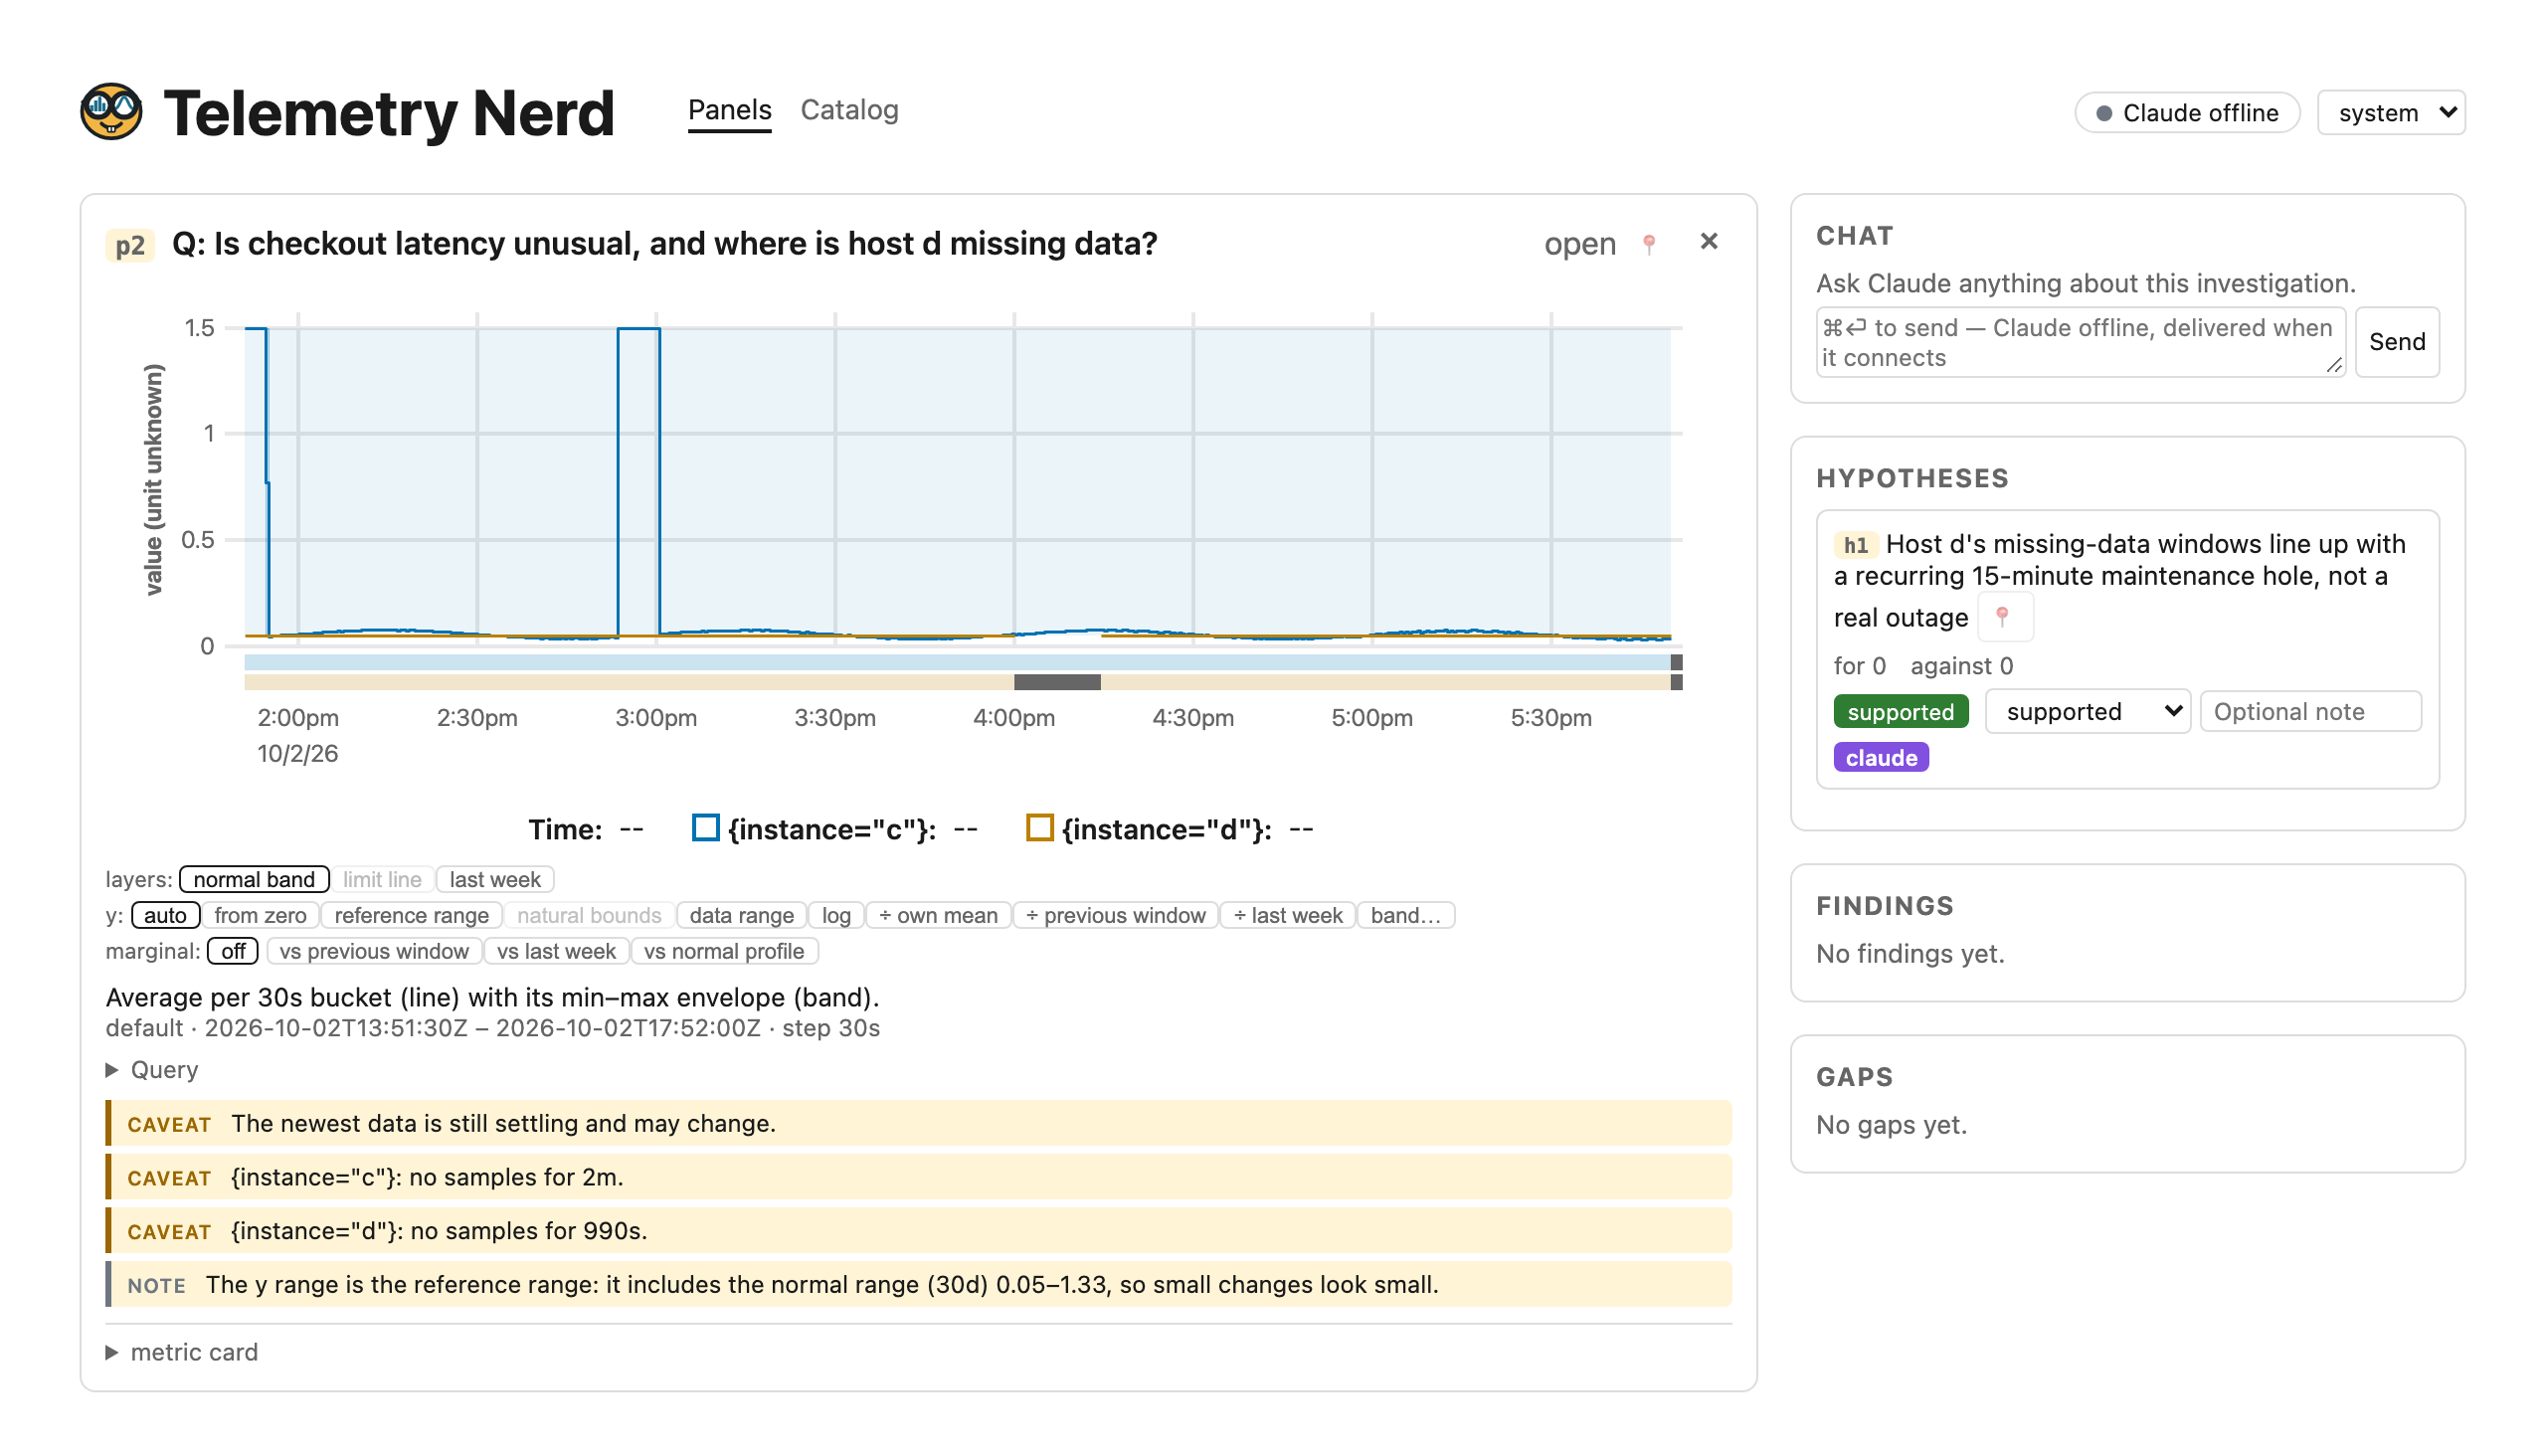Open the band… y option
This screenshot has width=2546, height=1456.
click(x=1405, y=915)
